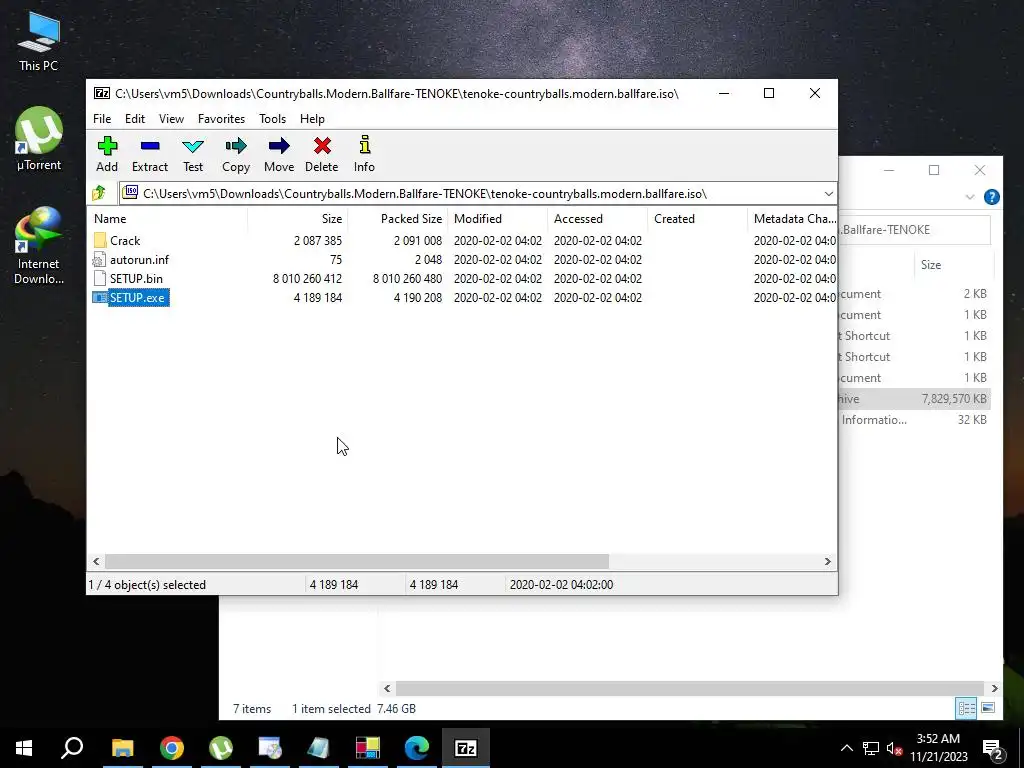Select the 7,829,570 KB archive row
The width and height of the screenshot is (1024, 768).
pos(914,399)
